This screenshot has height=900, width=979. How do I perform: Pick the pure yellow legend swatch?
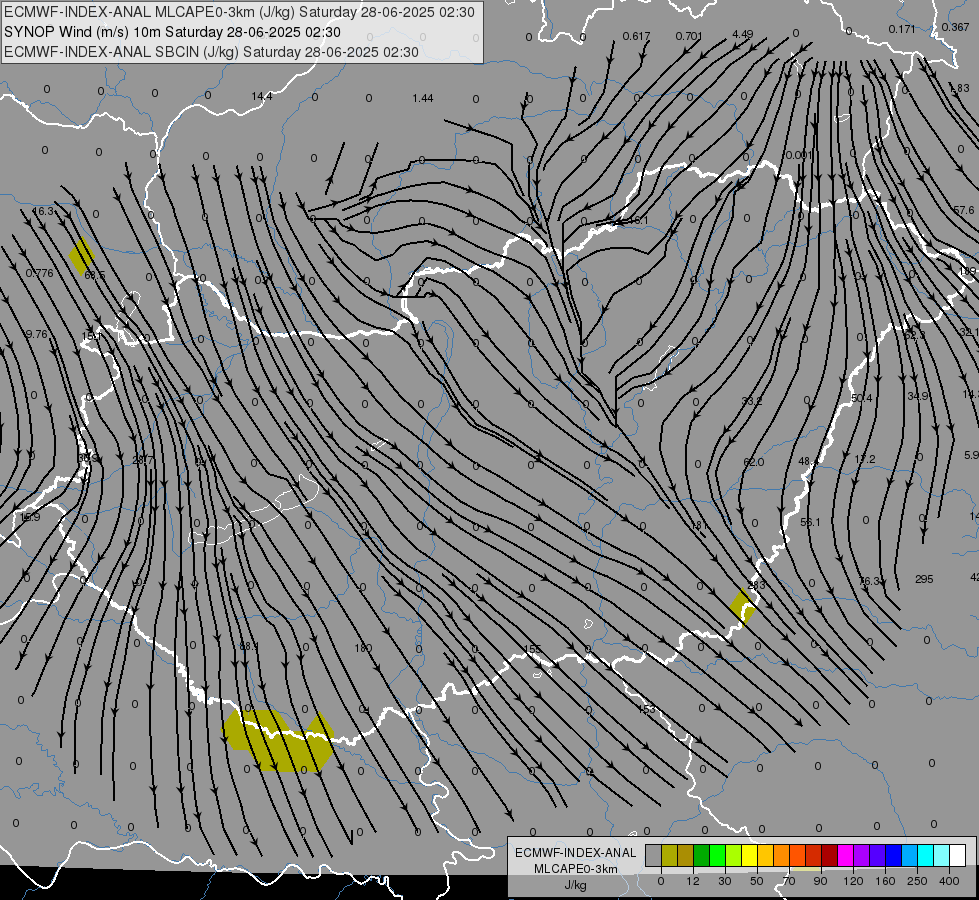point(749,856)
